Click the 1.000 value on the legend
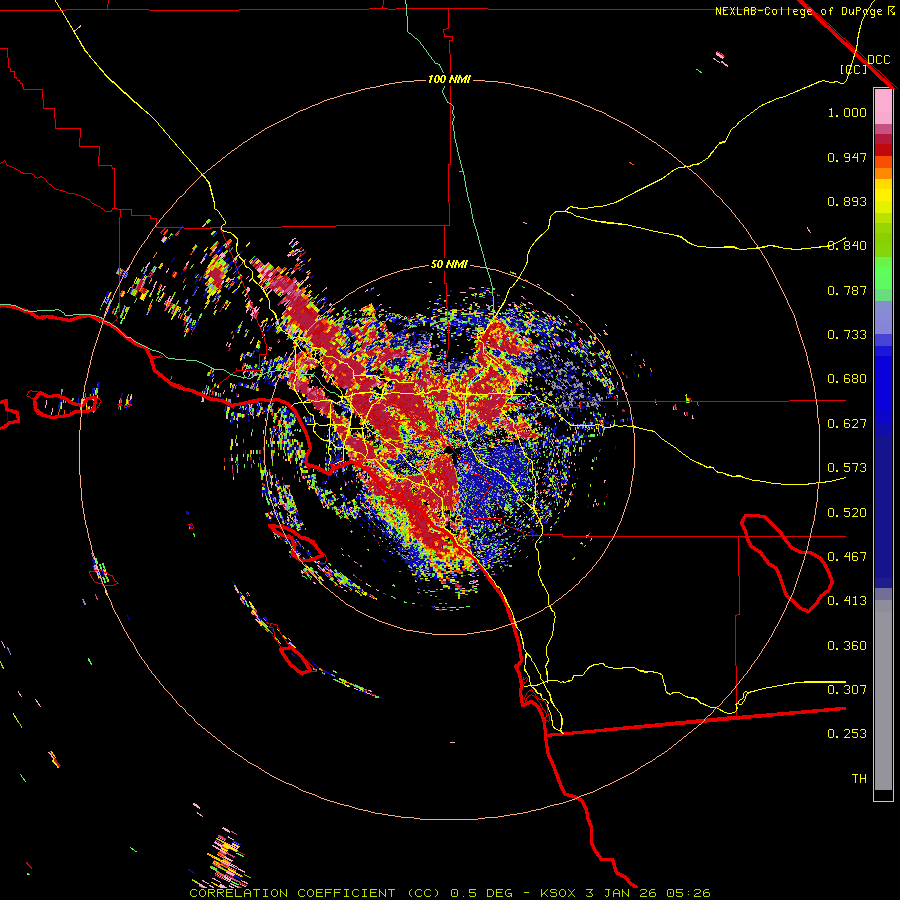Screen dimensions: 900x900 tap(847, 112)
